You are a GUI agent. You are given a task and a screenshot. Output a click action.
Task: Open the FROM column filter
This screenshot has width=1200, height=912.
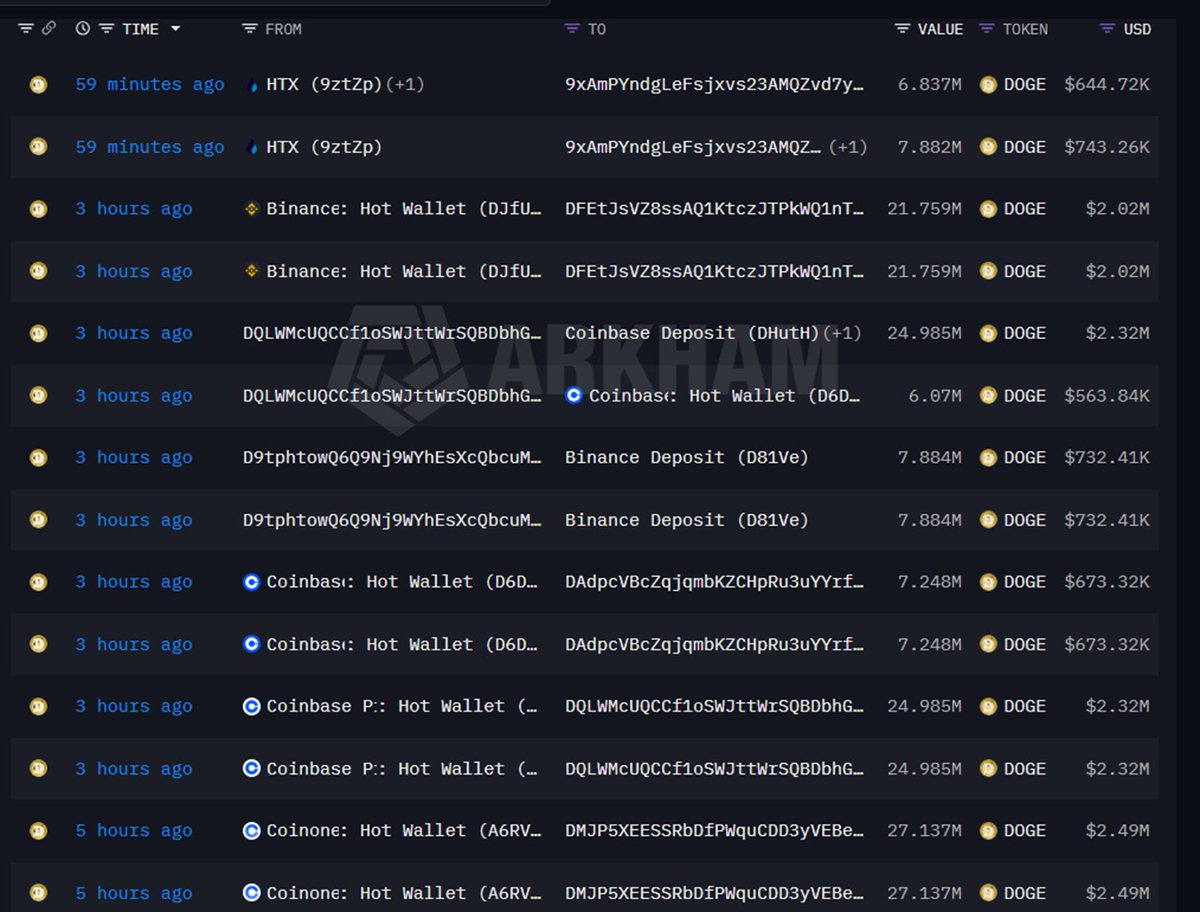click(250, 29)
